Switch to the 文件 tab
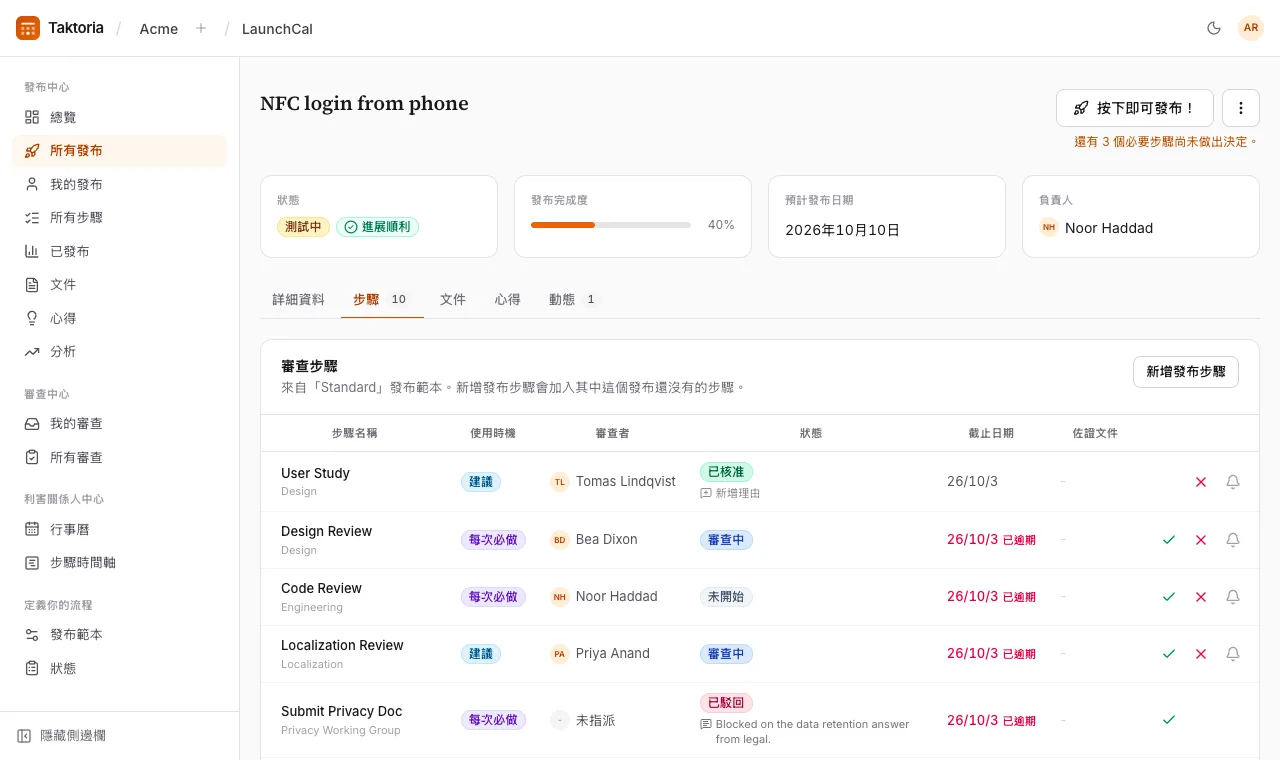Screen dimensions: 1280x760 [x=453, y=299]
